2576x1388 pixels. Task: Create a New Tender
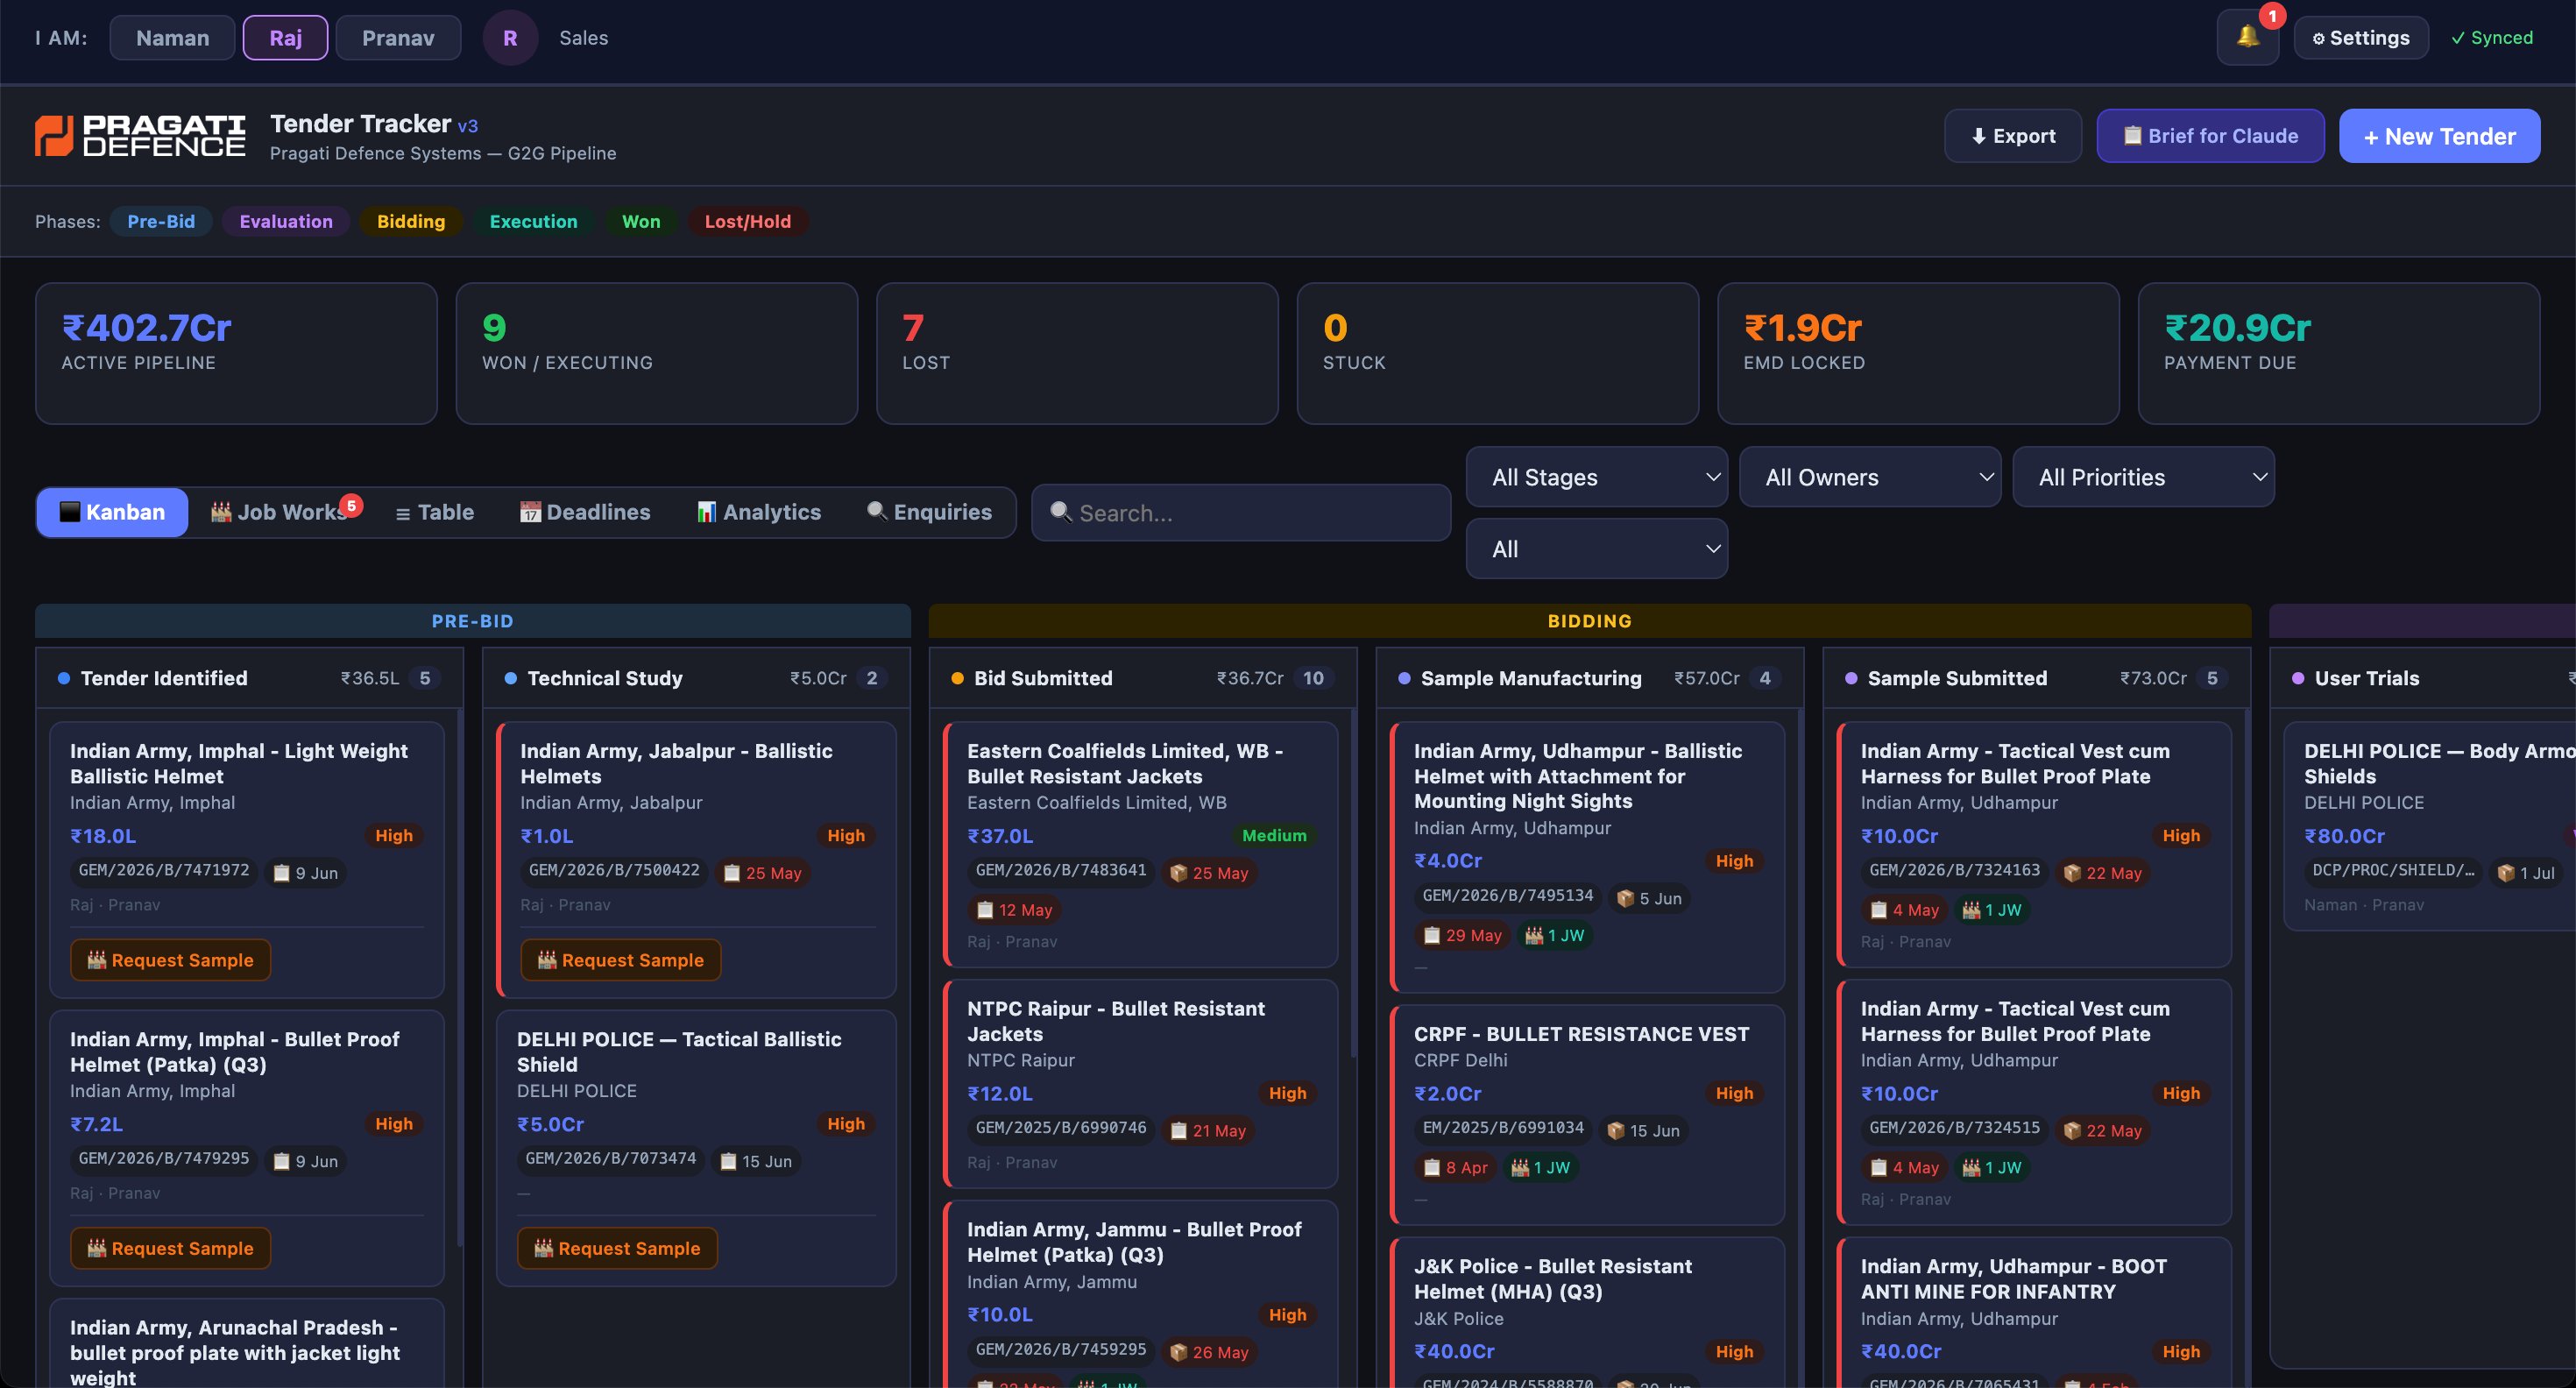[2439, 136]
